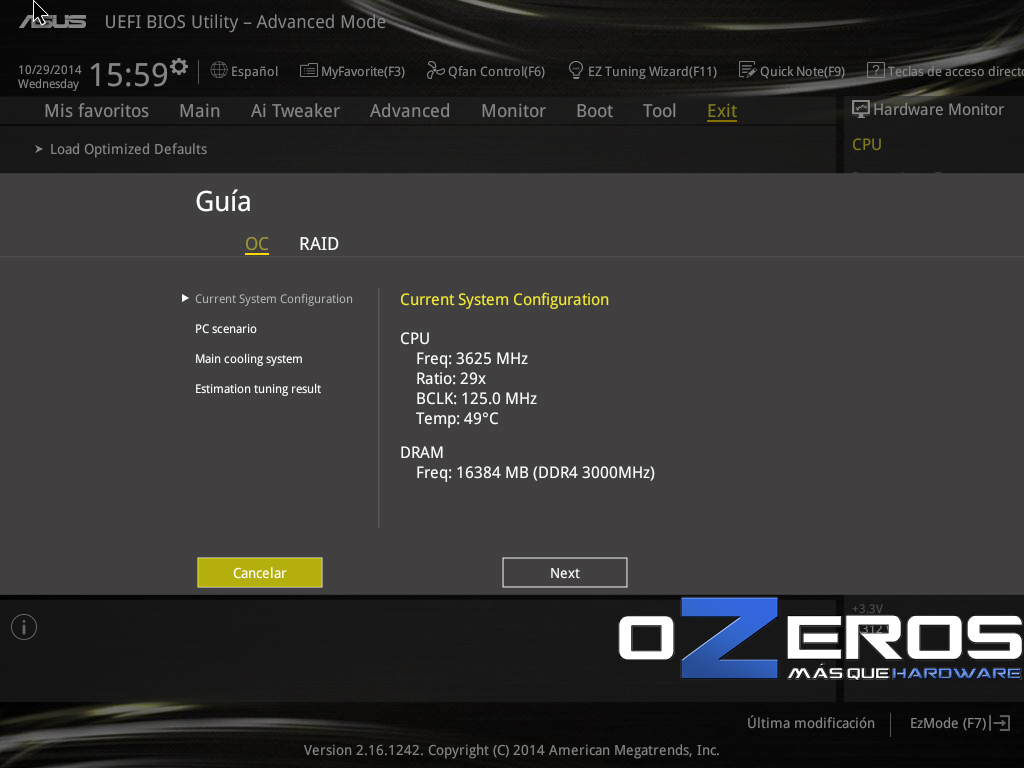Select the Exit tab

click(x=722, y=111)
